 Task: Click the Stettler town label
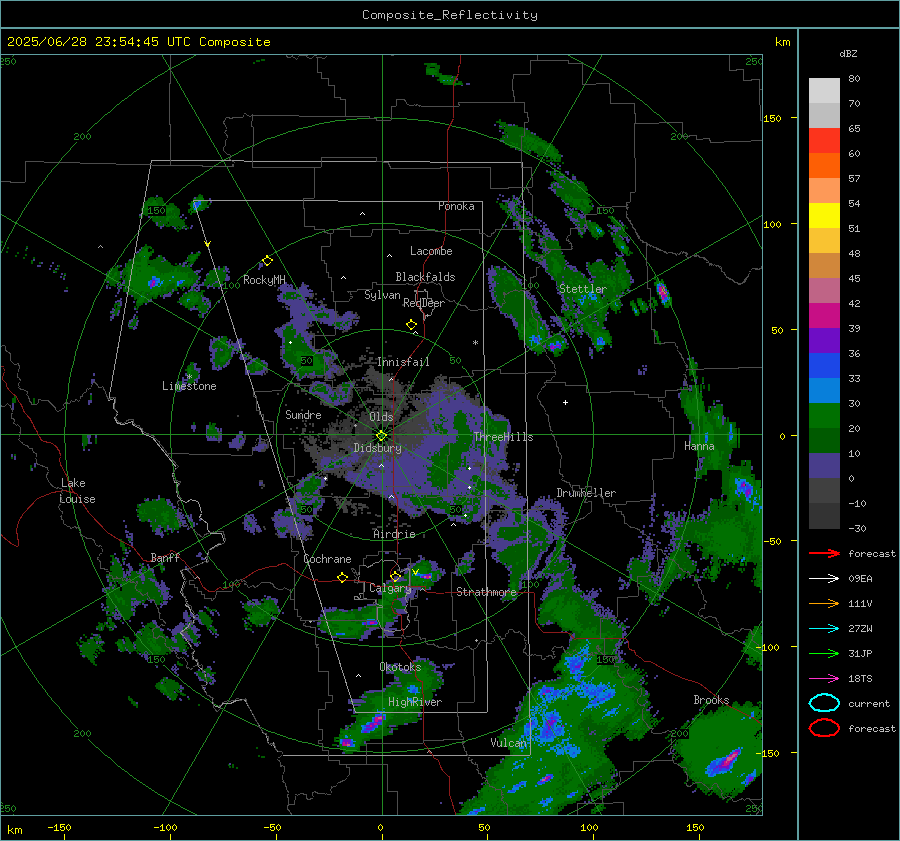tap(583, 289)
